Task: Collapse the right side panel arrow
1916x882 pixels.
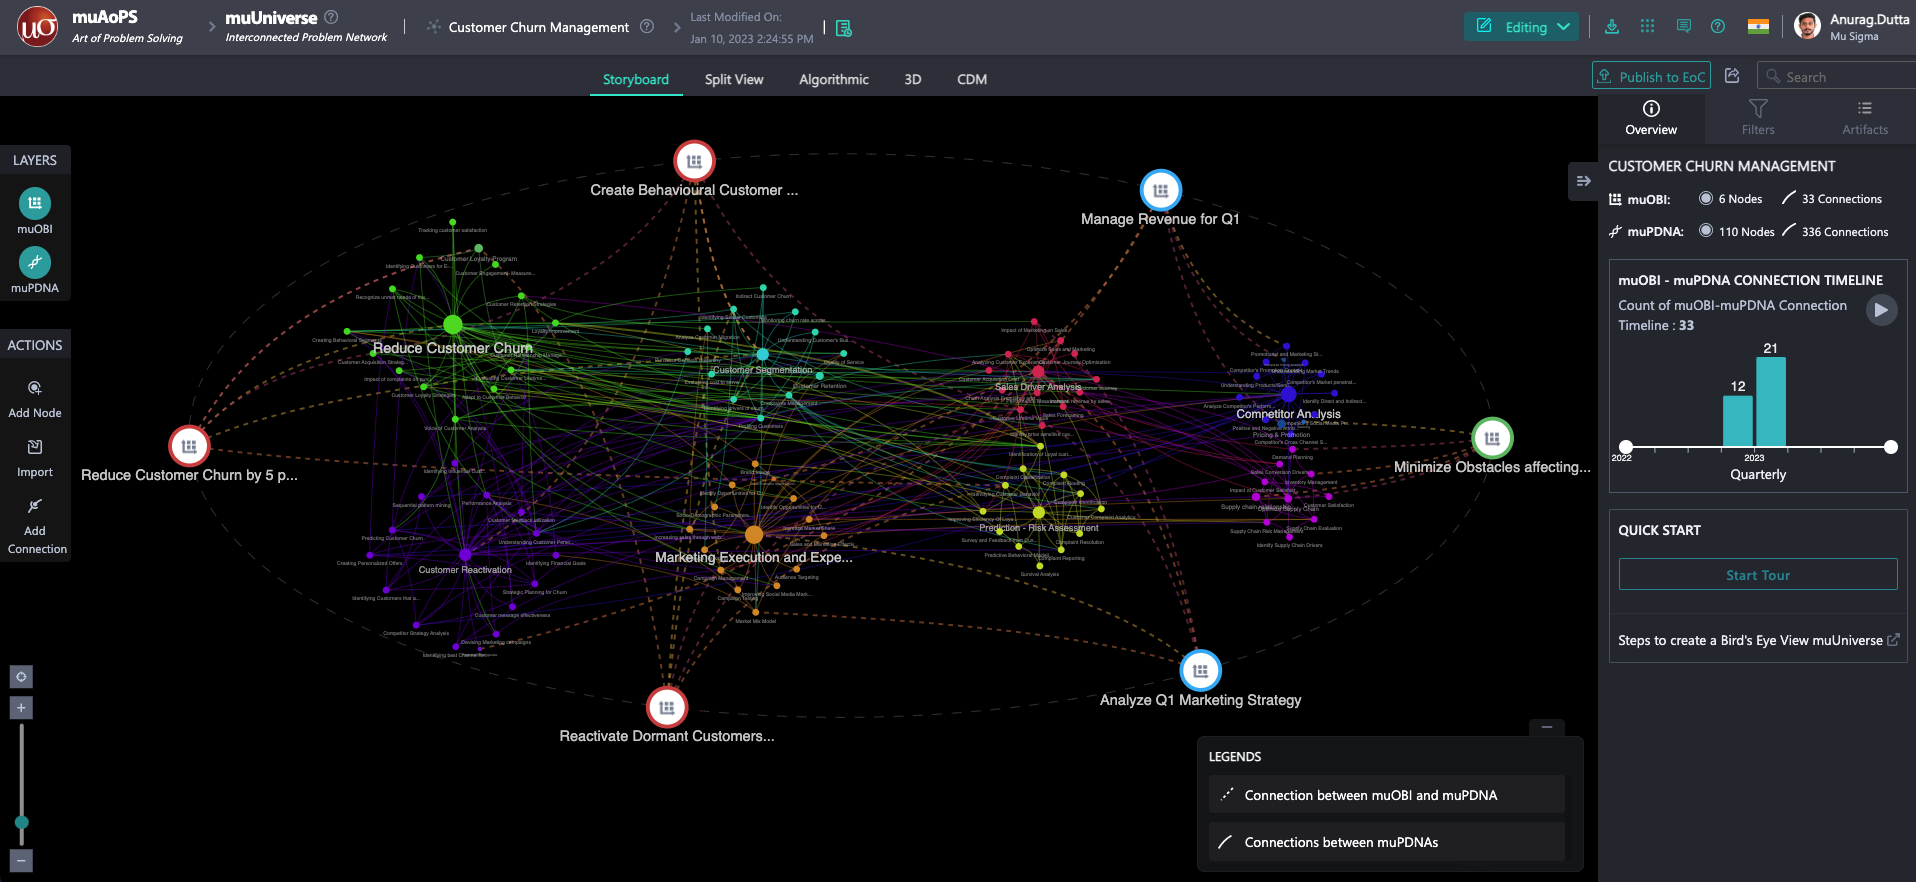Action: 1583,181
